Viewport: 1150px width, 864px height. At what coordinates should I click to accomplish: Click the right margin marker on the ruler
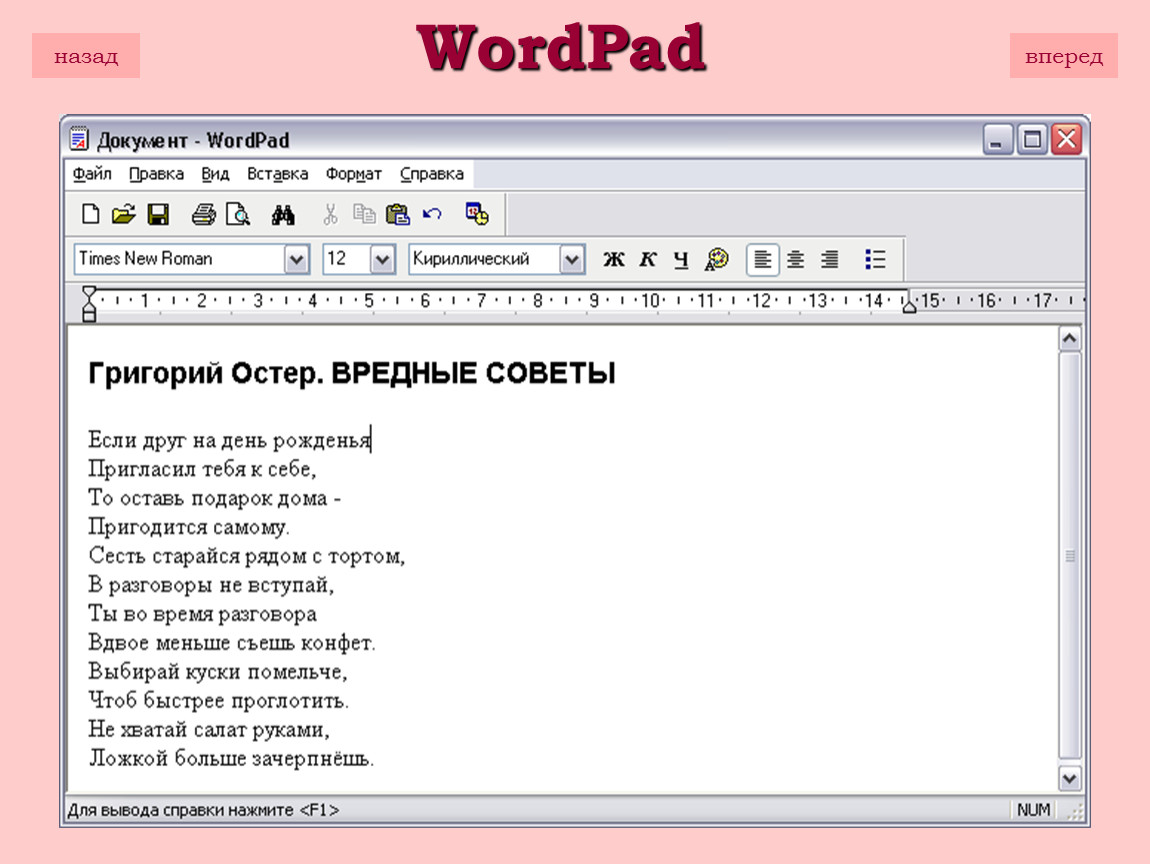(x=909, y=305)
